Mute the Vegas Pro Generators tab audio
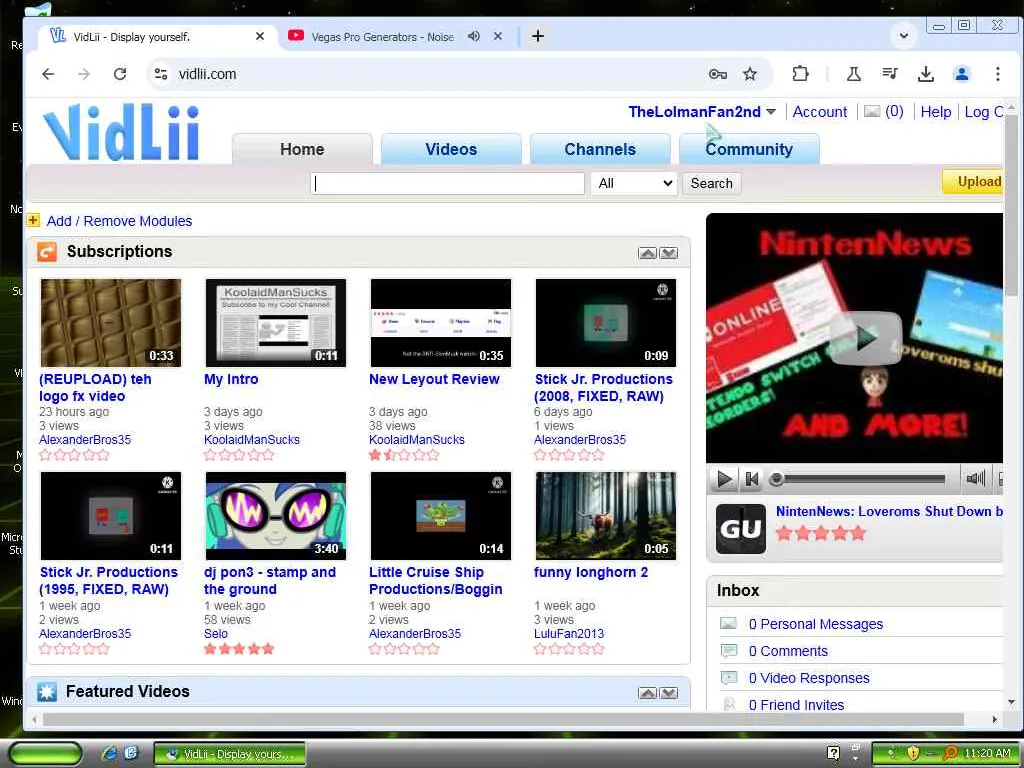 473,36
